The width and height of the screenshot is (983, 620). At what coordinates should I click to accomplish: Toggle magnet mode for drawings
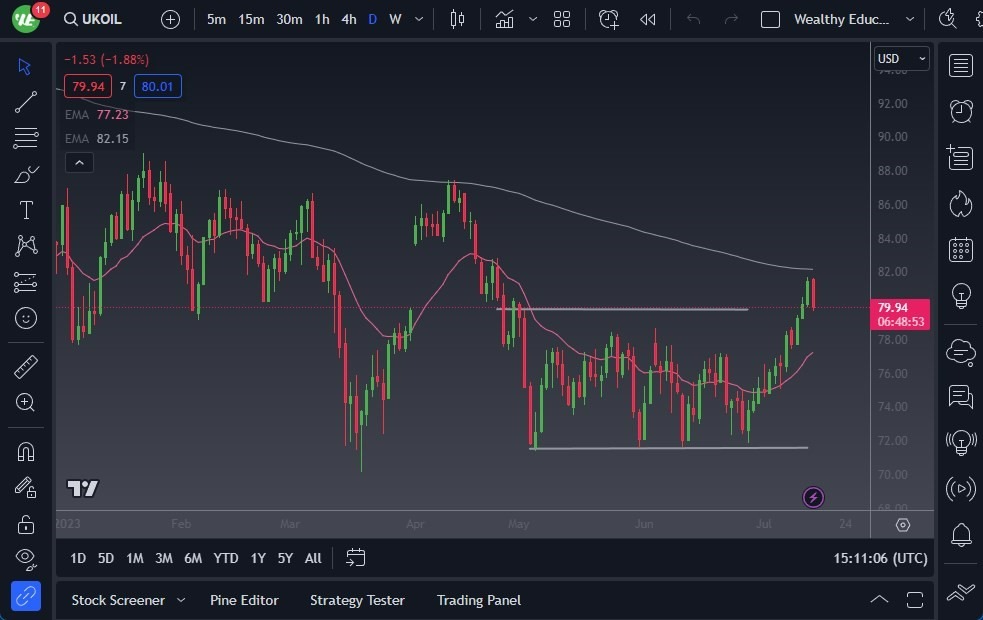point(26,451)
